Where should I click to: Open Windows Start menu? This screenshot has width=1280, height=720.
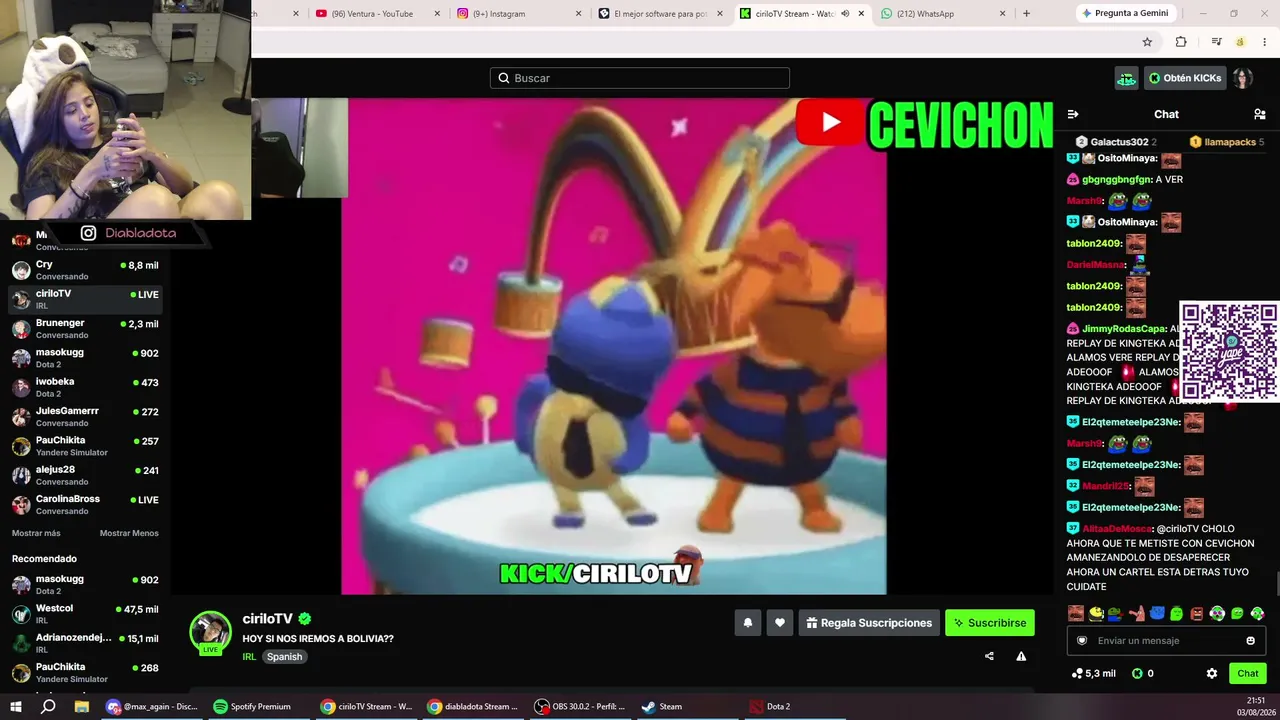pyautogui.click(x=15, y=707)
